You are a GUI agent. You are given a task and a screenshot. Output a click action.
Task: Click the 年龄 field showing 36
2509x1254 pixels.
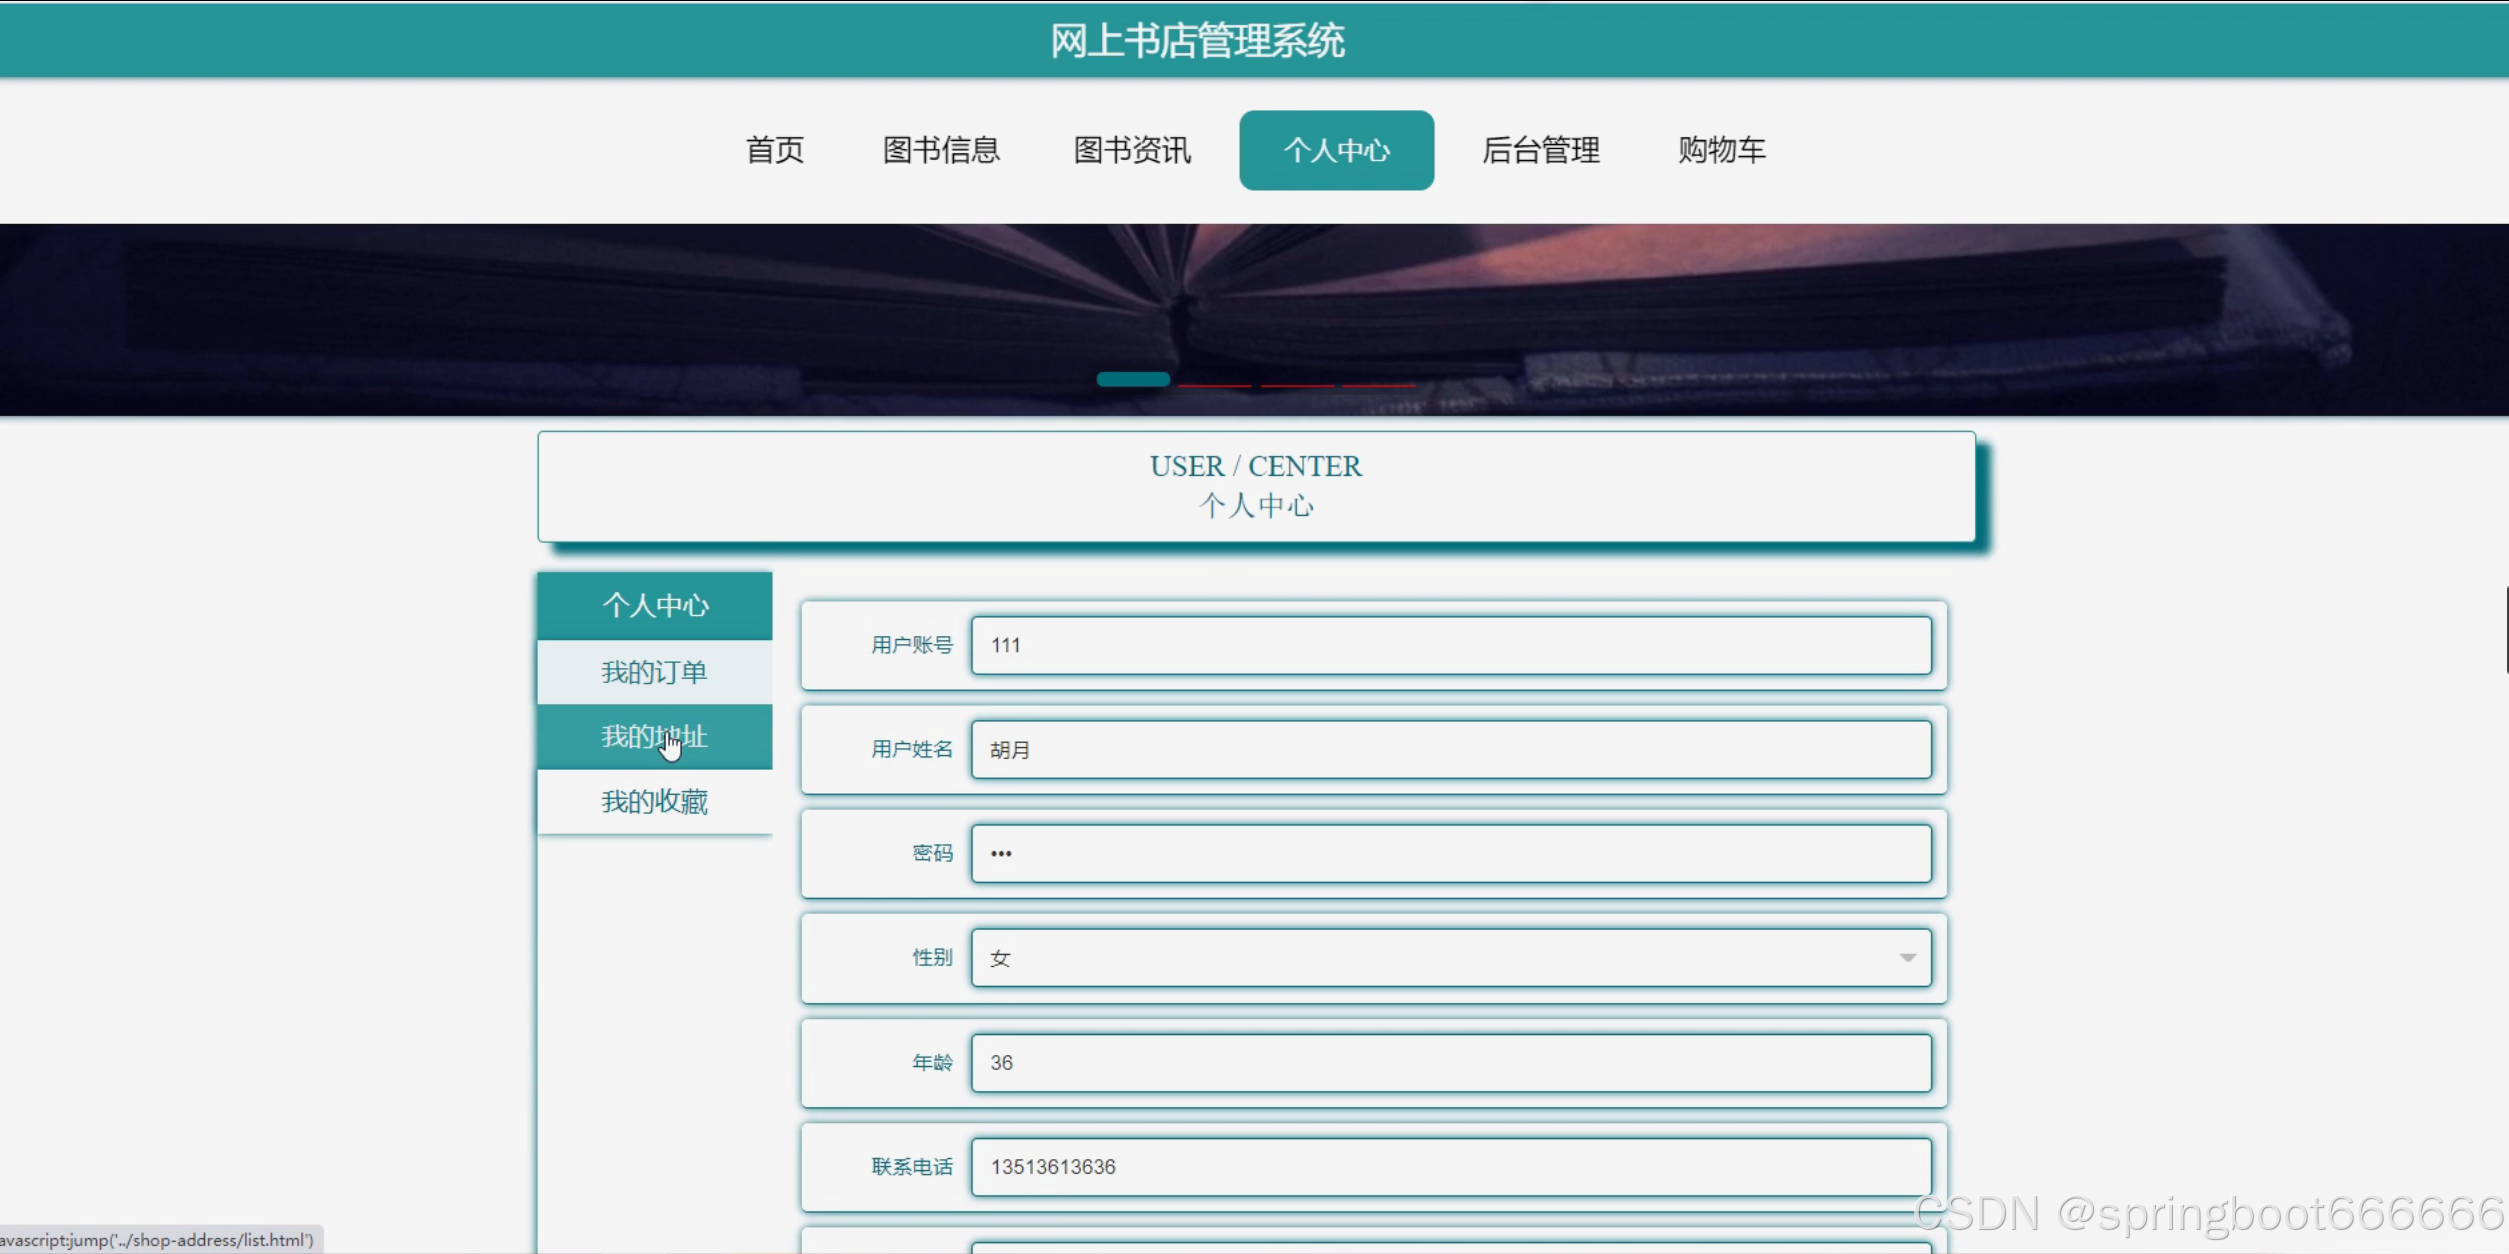pyautogui.click(x=1450, y=1062)
